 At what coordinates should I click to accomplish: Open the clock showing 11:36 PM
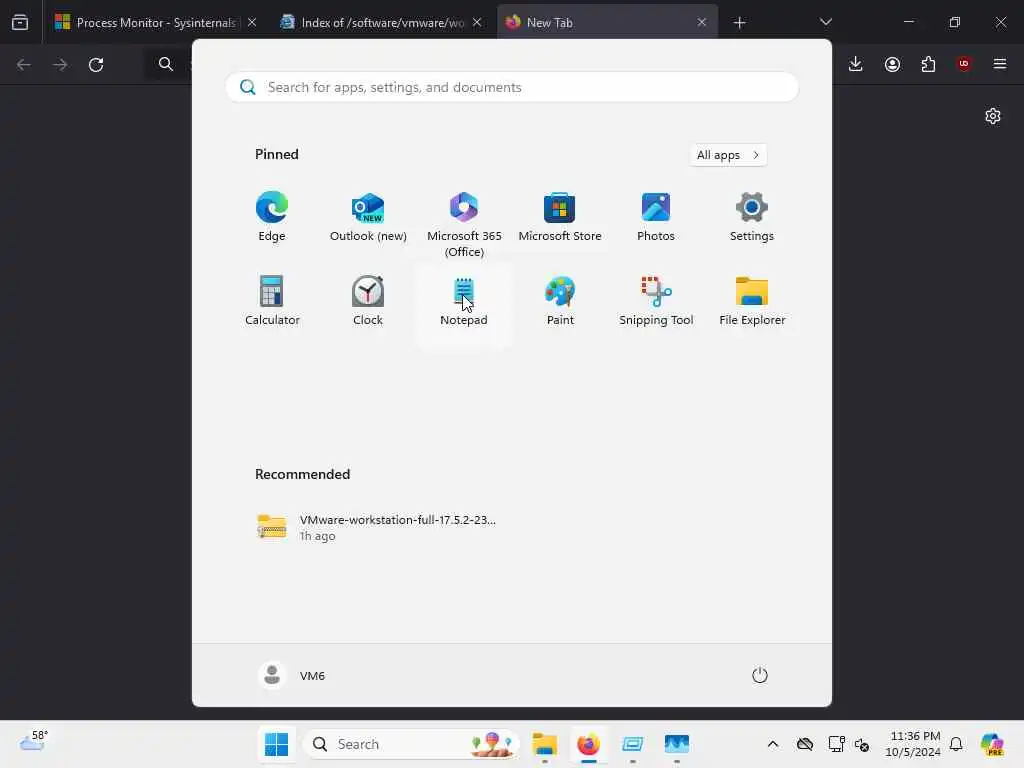(x=913, y=744)
